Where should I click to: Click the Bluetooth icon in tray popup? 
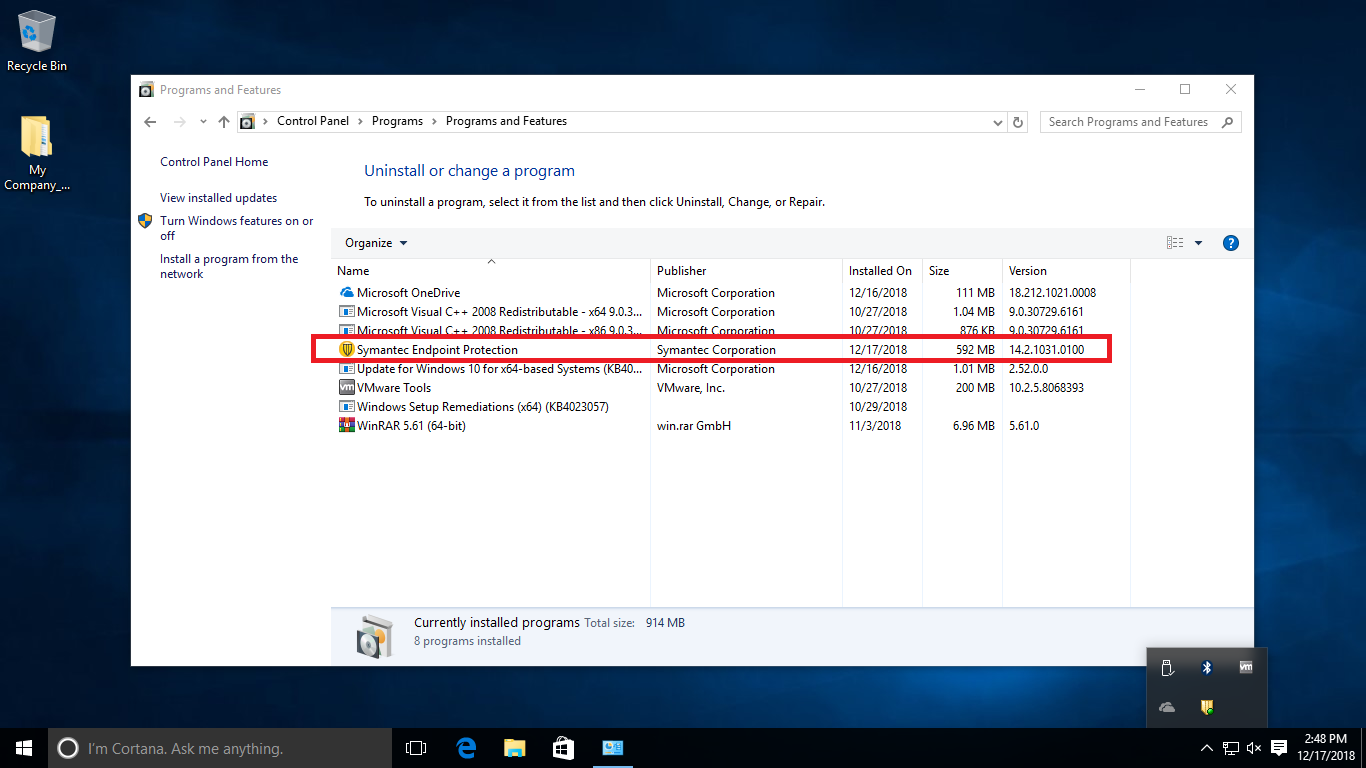(1207, 667)
